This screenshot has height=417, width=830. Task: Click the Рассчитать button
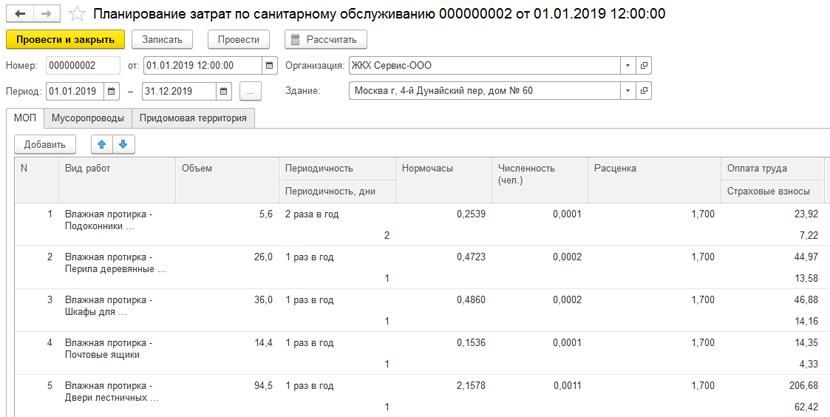pyautogui.click(x=326, y=40)
